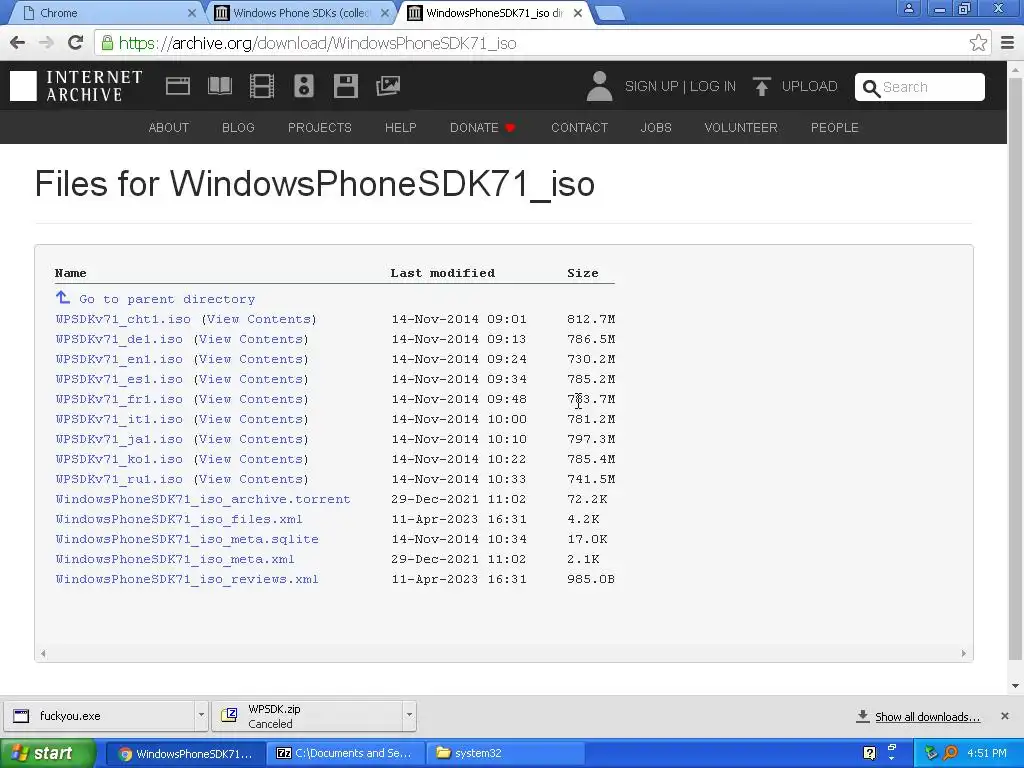Image resolution: width=1024 pixels, height=768 pixels.
Task: Open the CONTACT menu item
Action: pyautogui.click(x=579, y=127)
